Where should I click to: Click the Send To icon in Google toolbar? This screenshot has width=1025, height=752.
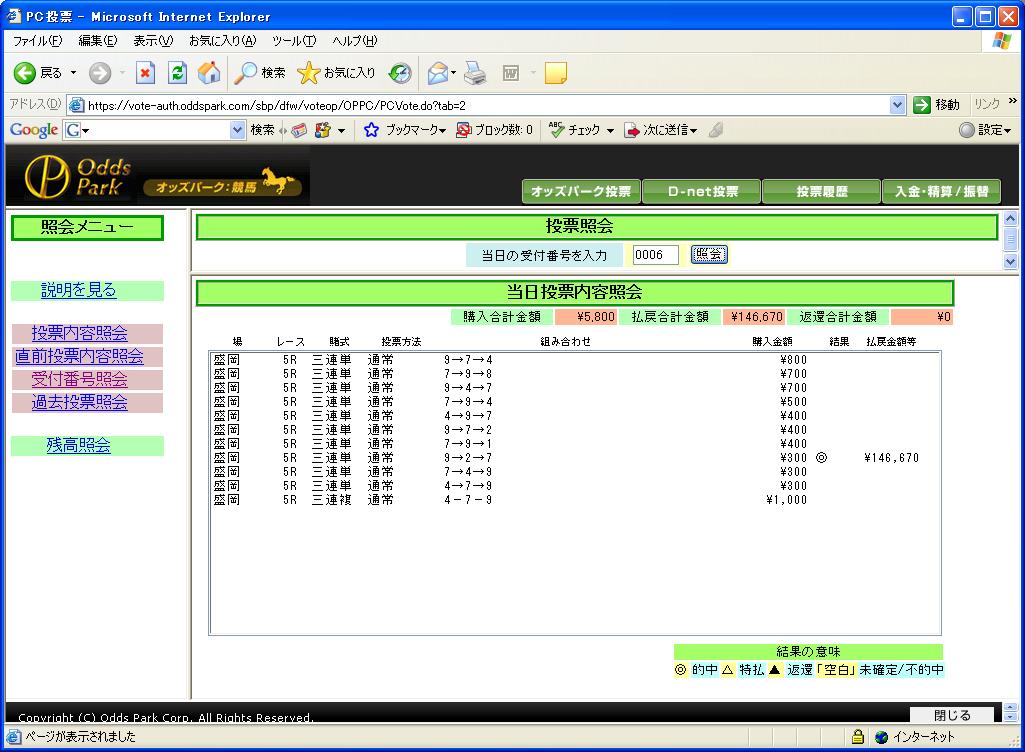(631, 131)
